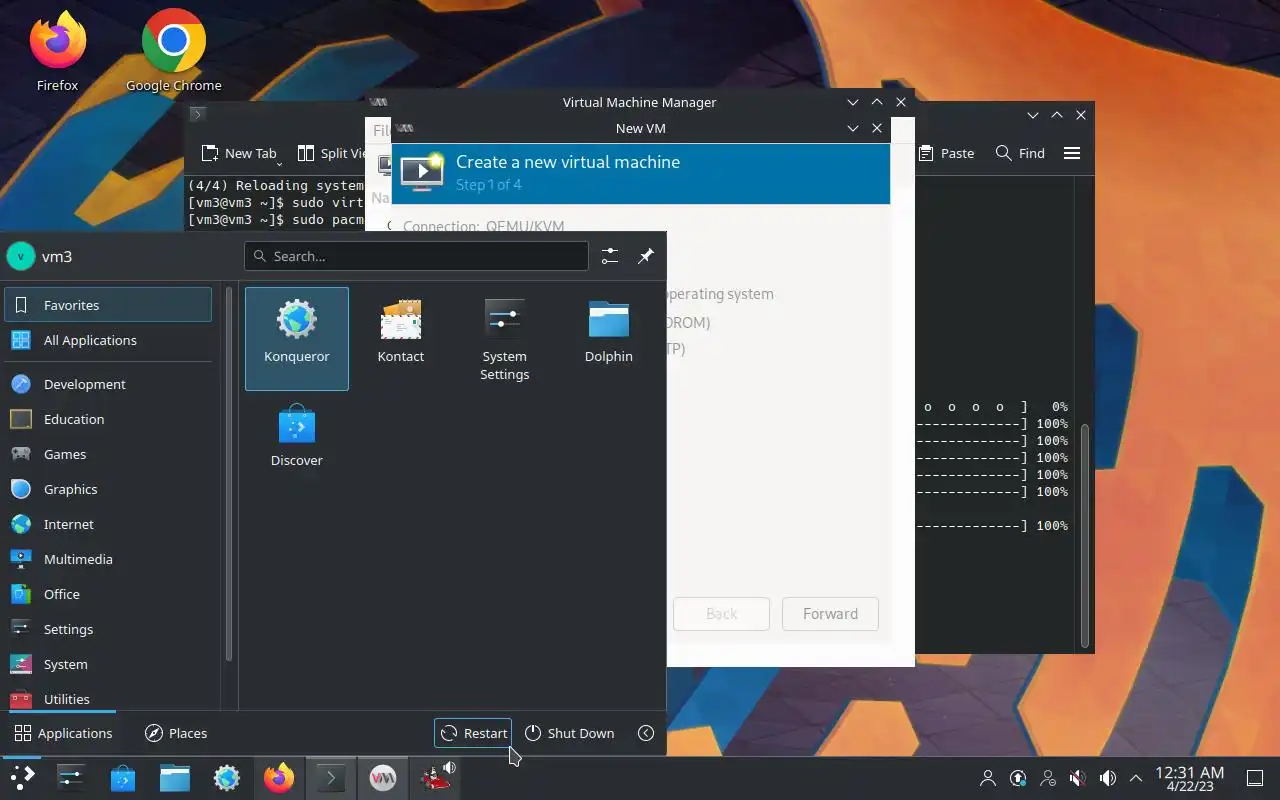Search applications in launcher search field

point(416,256)
